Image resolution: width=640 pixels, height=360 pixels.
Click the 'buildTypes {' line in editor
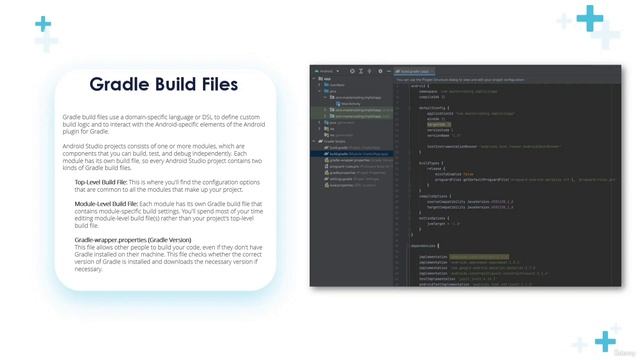click(x=431, y=163)
